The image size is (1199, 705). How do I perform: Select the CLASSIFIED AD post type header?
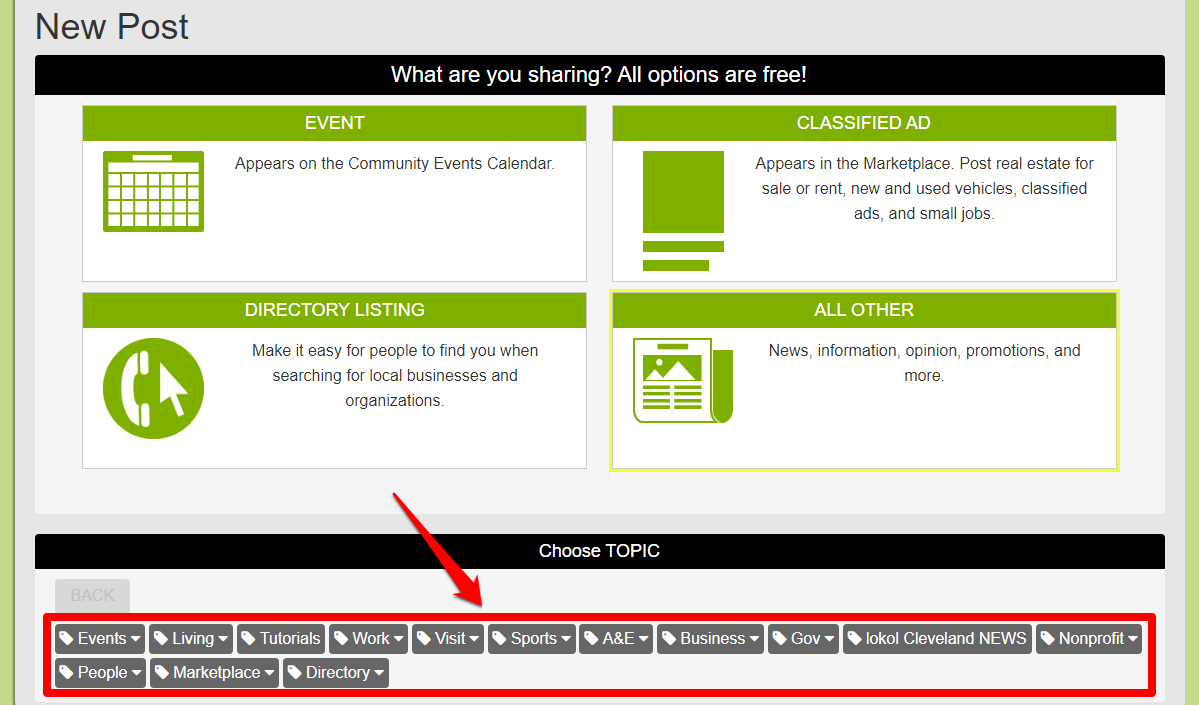pos(864,123)
